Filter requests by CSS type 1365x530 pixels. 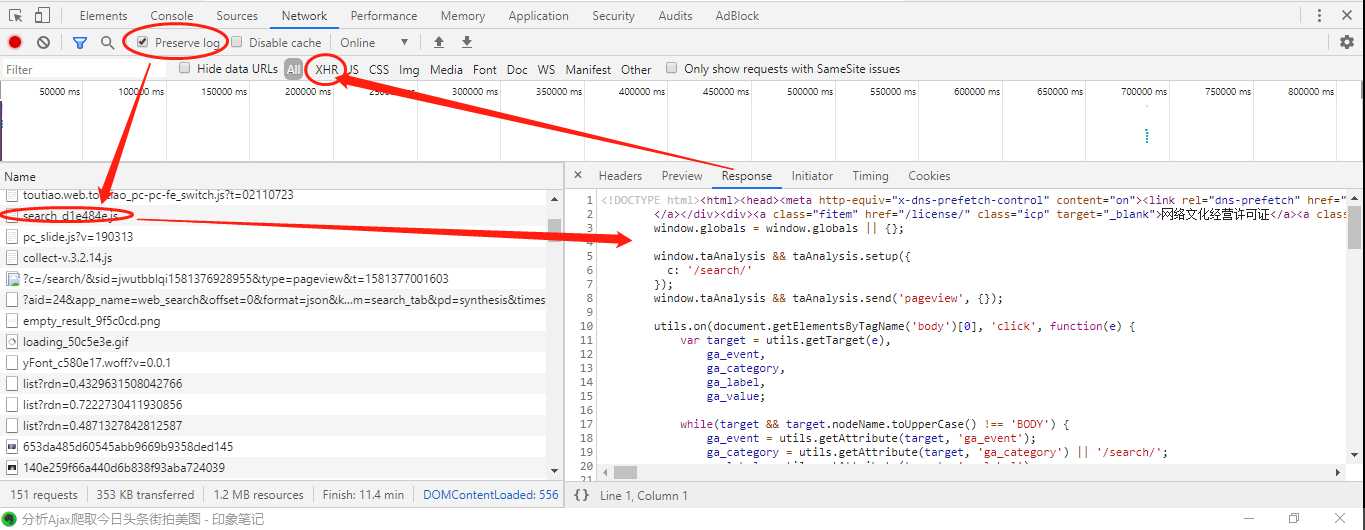(379, 69)
